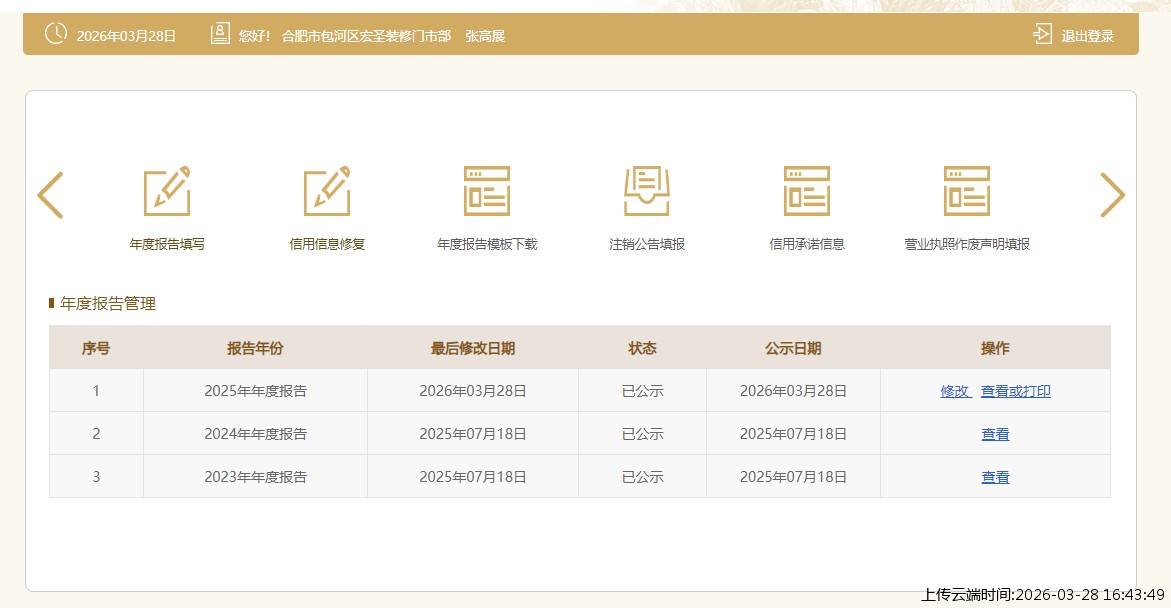Click the 年度报告模板下载 label text
The height and width of the screenshot is (608, 1171).
click(x=487, y=244)
